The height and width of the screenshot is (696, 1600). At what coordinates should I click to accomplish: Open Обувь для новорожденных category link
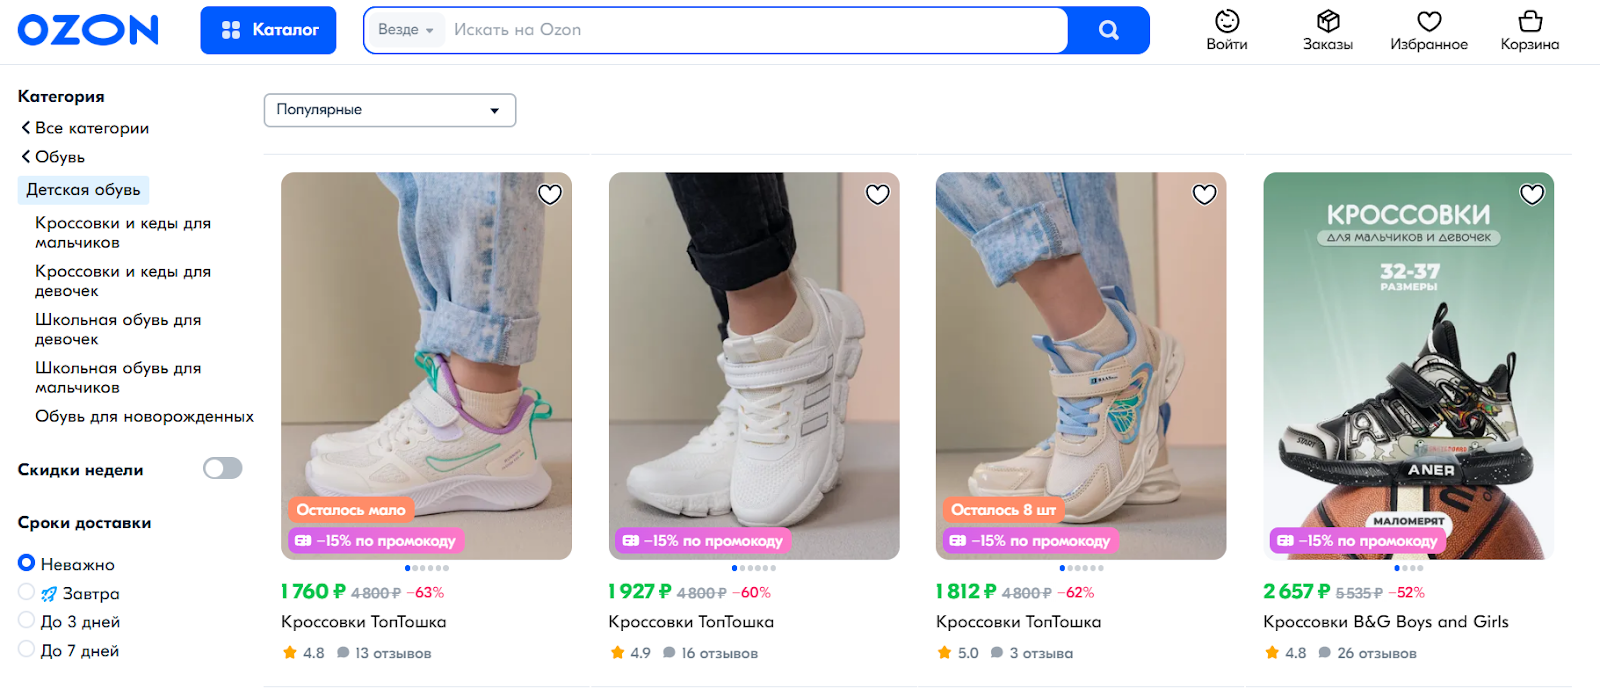144,416
